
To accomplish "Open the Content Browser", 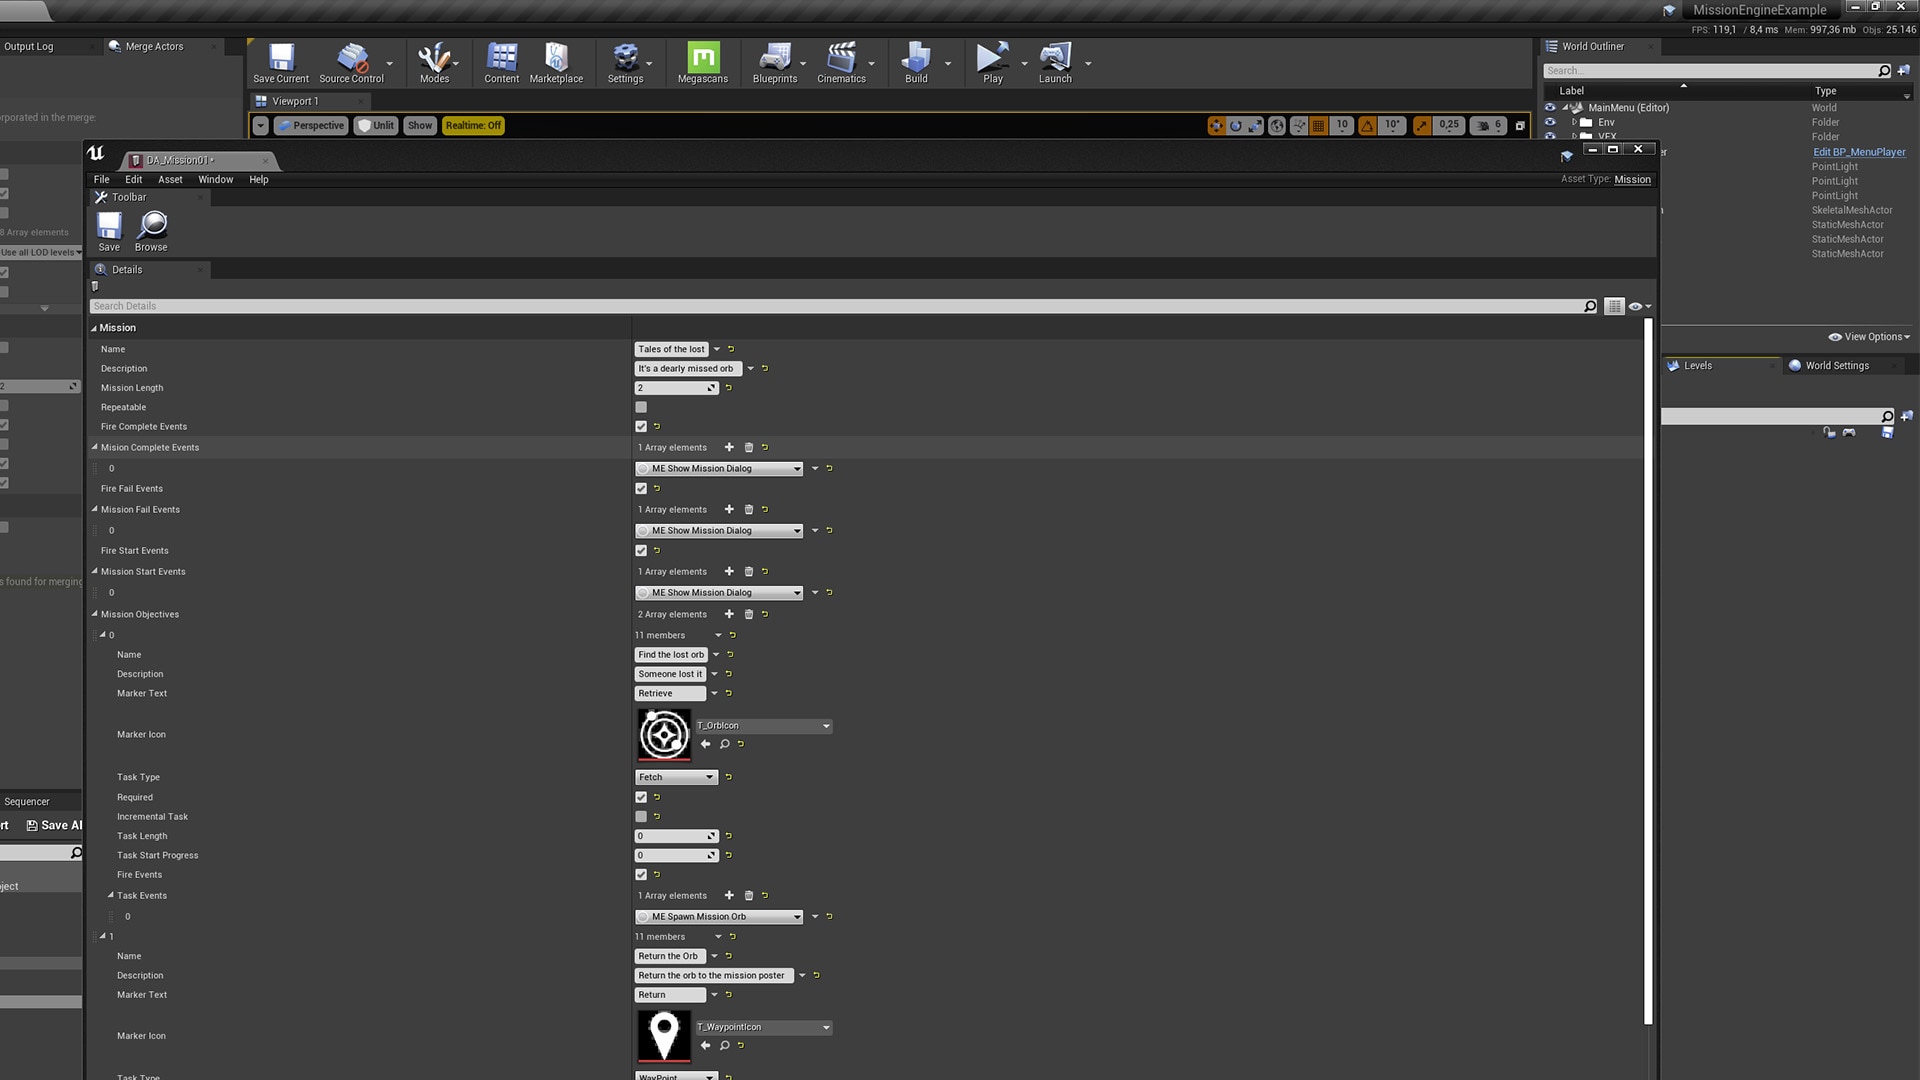I will (501, 62).
